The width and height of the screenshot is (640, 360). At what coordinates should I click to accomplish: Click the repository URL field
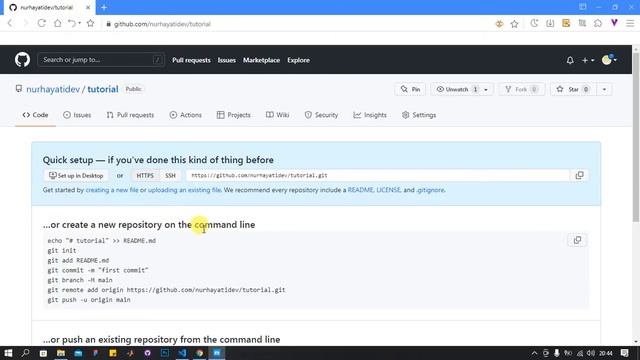tap(378, 176)
